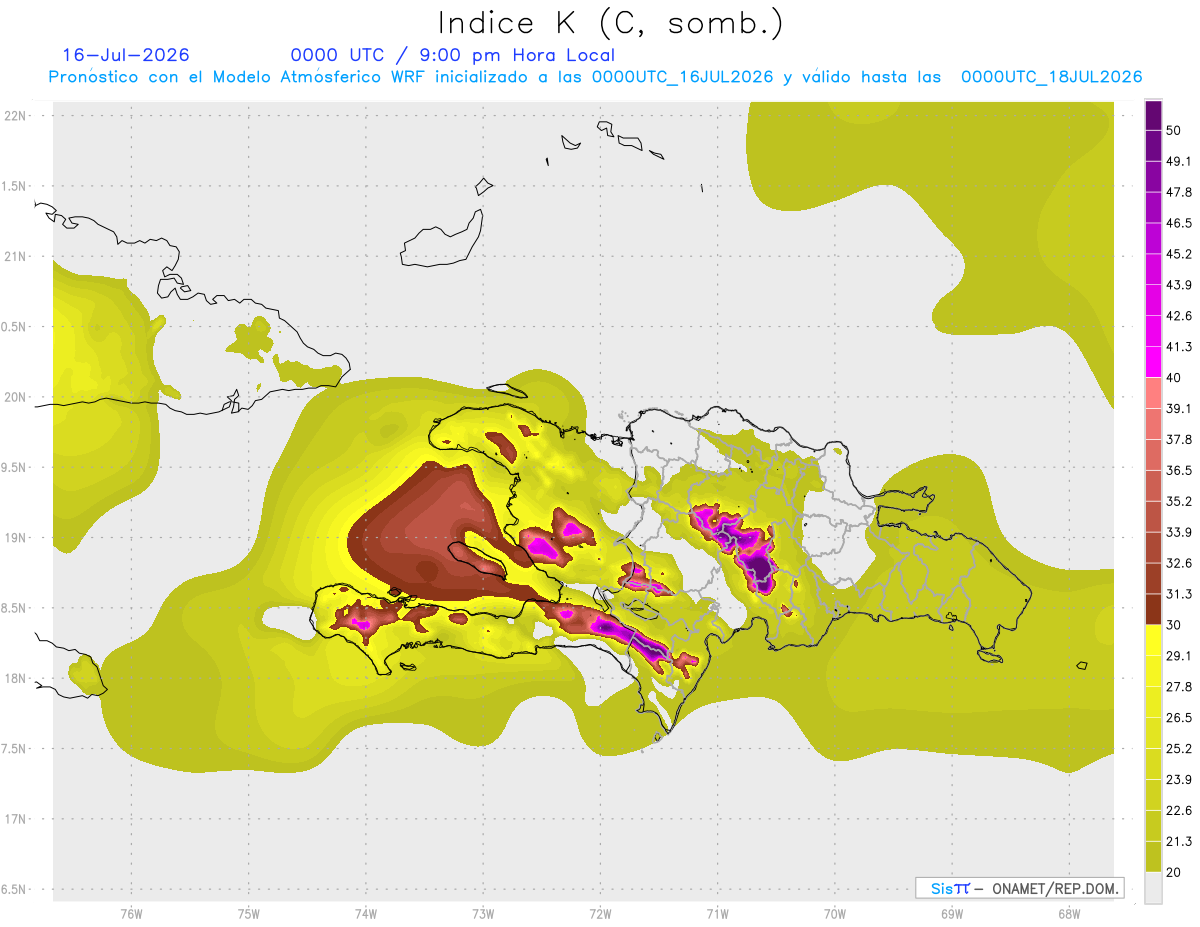Click the "50" value on the color scale
Viewport: 1200px width, 927px height.
pos(1175,130)
